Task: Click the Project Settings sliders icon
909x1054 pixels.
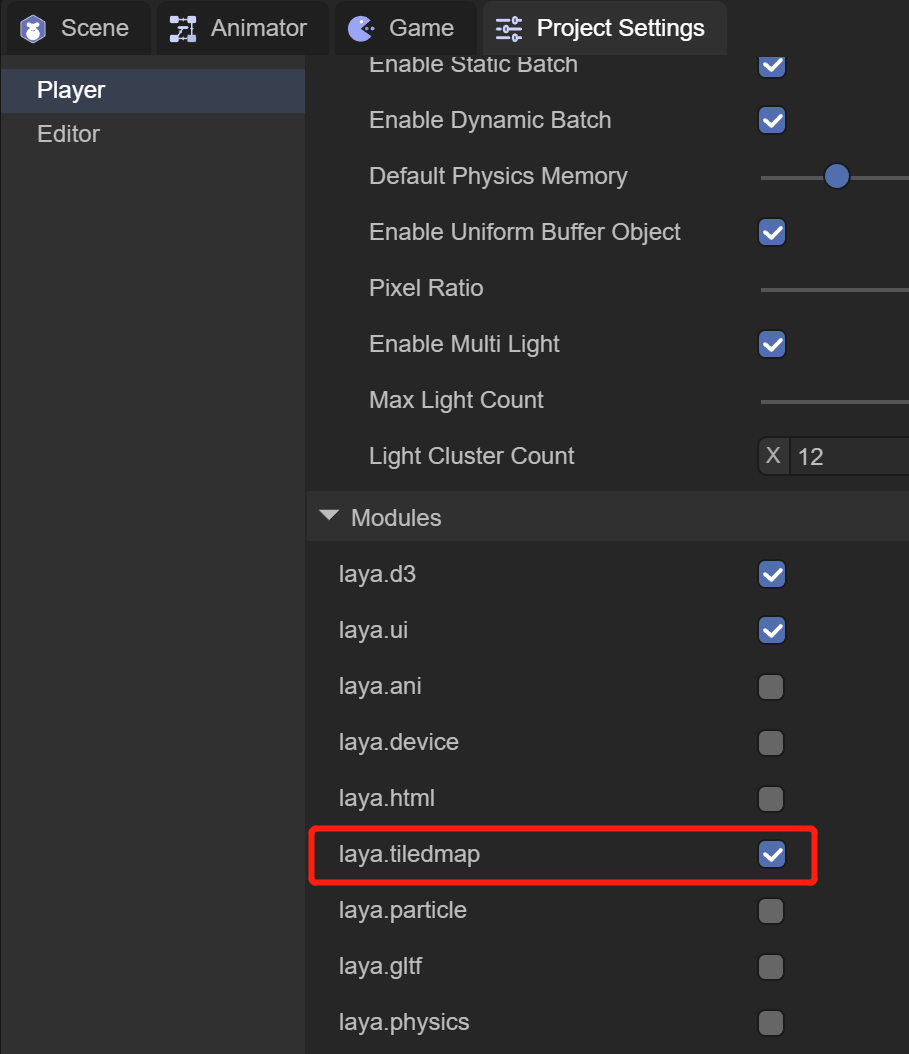Action: (509, 29)
